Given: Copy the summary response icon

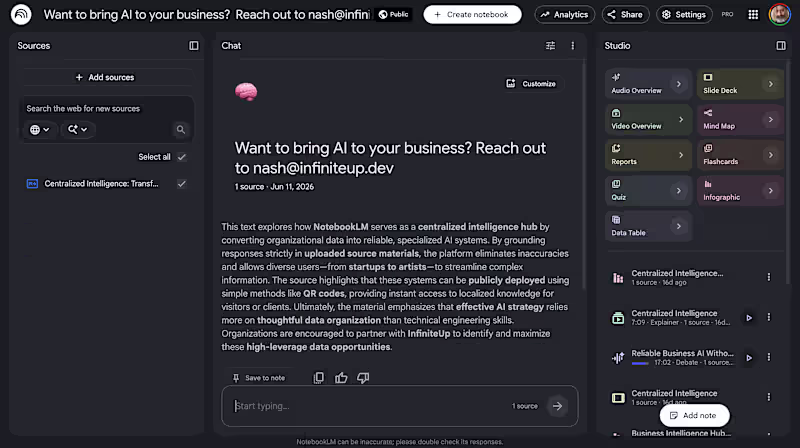Looking at the screenshot, I should tap(318, 378).
